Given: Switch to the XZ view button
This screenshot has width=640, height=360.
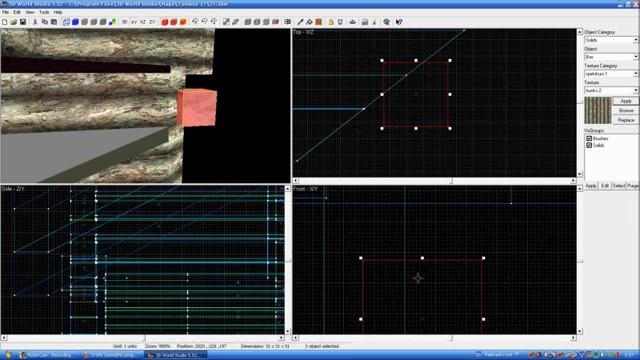Looking at the screenshot, I should pyautogui.click(x=143, y=22).
